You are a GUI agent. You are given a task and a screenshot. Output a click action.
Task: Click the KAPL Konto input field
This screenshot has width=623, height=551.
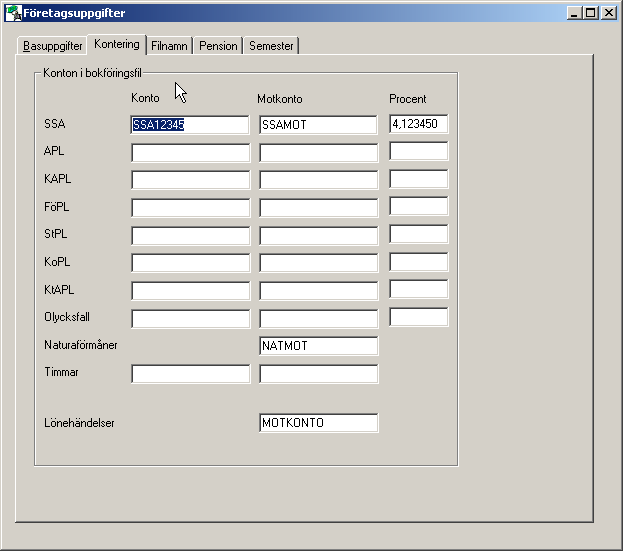(190, 180)
